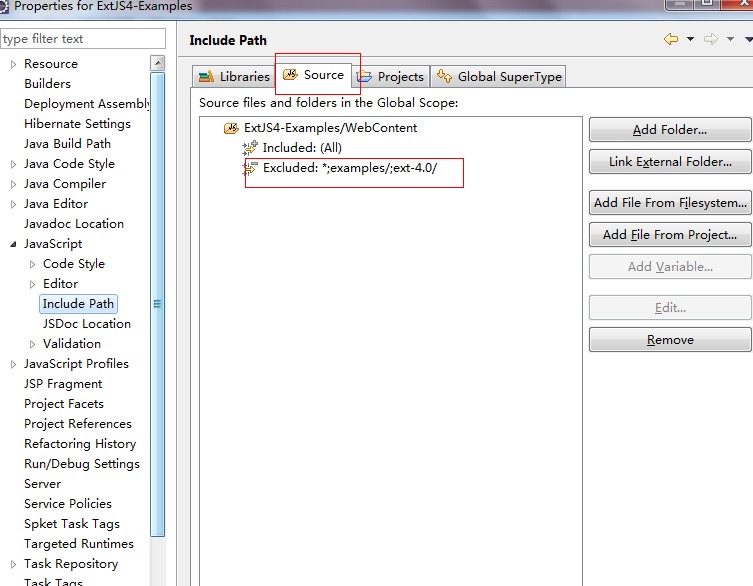The image size is (753, 586).
Task: Expand the Task Repository node
Action: tap(13, 564)
